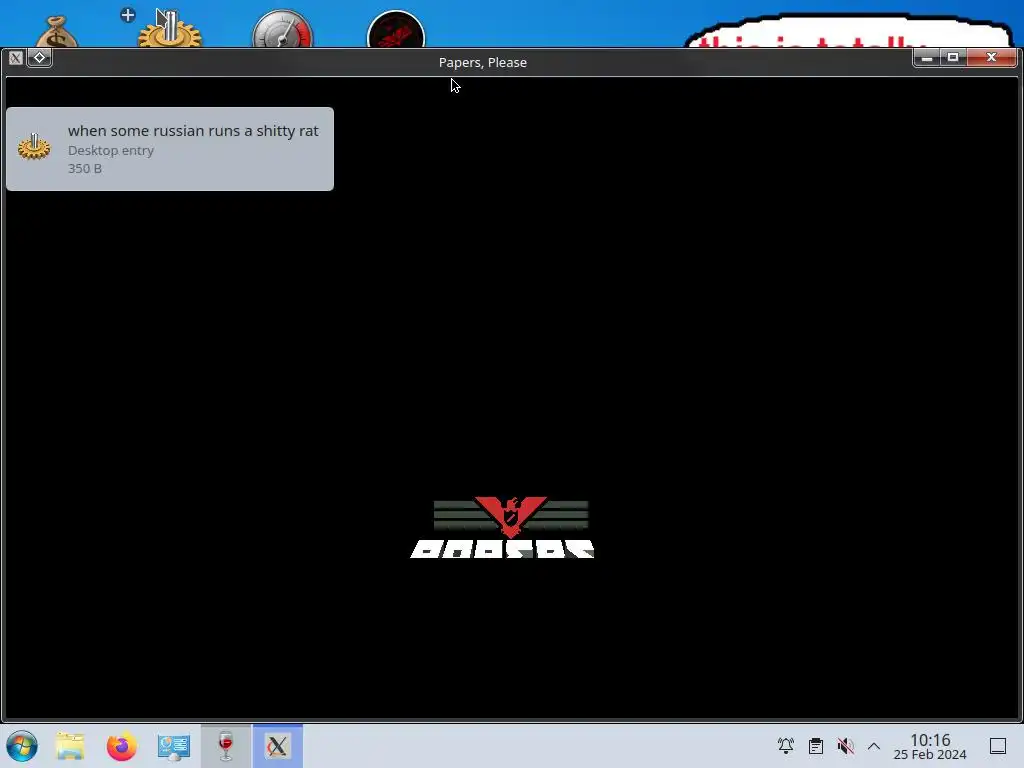The image size is (1024, 768).
Task: Open the clipboard tray icon
Action: coord(816,746)
